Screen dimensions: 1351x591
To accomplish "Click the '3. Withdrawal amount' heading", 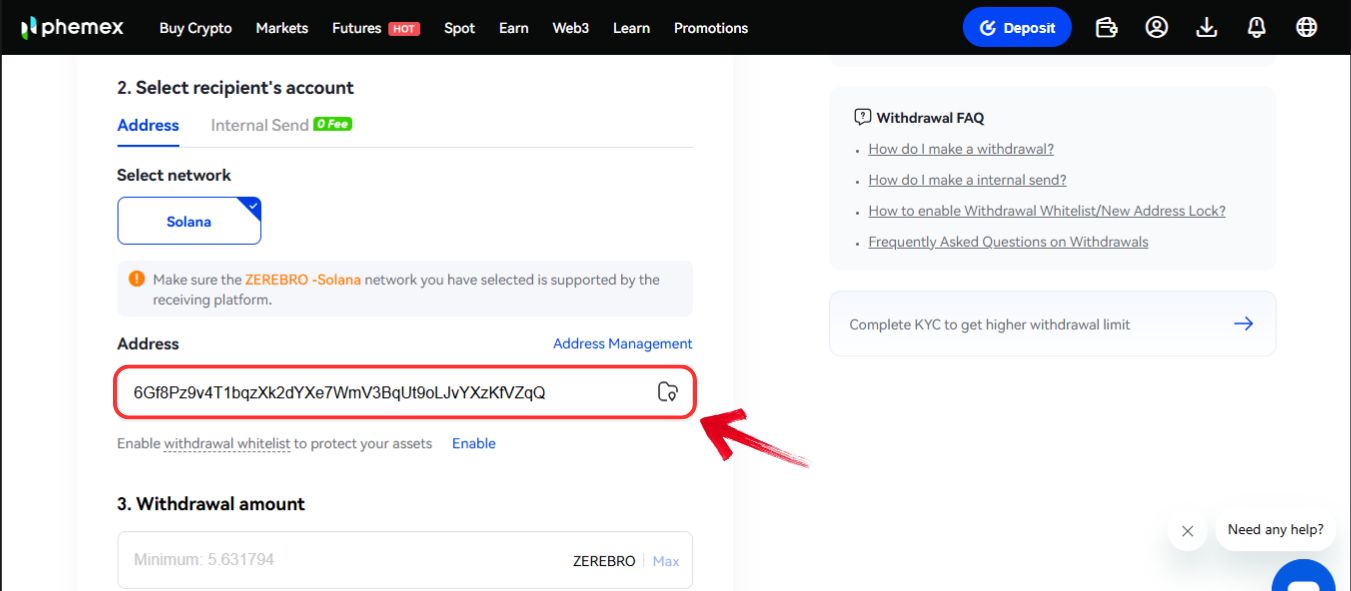I will (211, 504).
